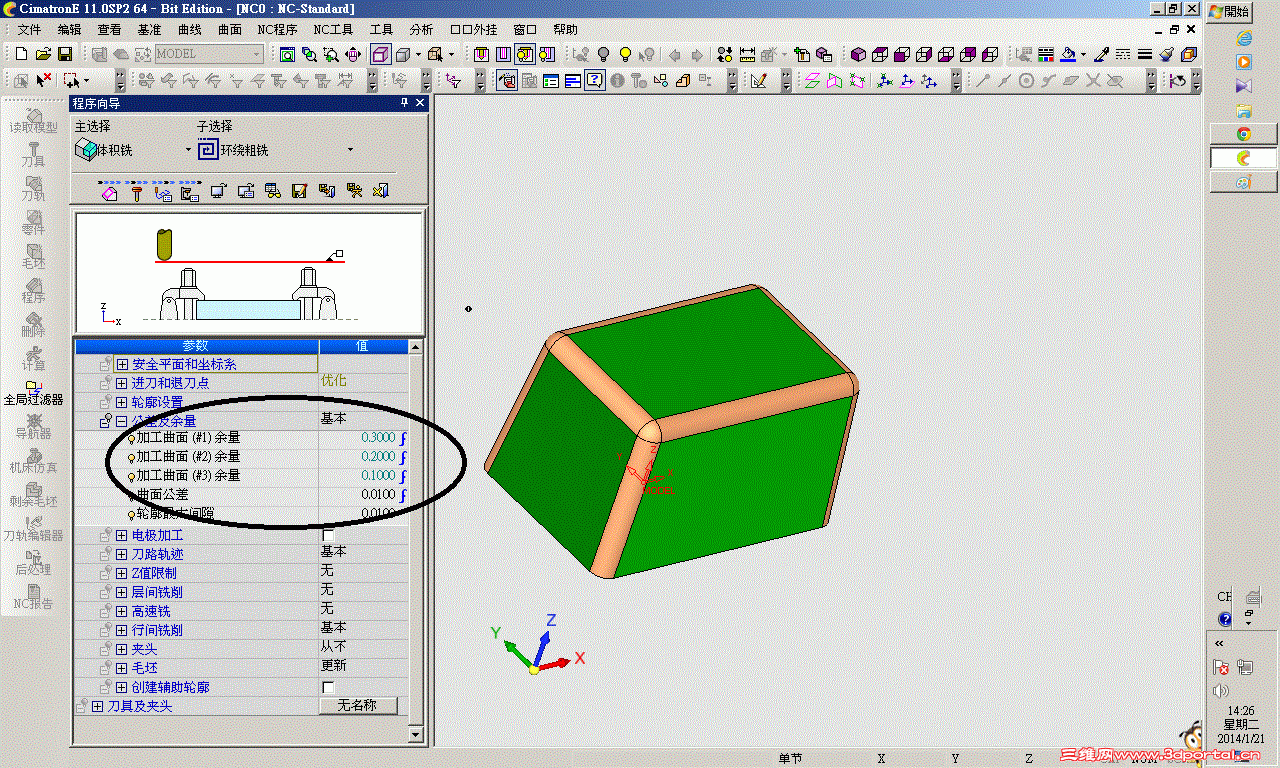Image resolution: width=1280 pixels, height=768 pixels.
Task: Open Chrome from the taskbar
Action: click(x=1244, y=133)
